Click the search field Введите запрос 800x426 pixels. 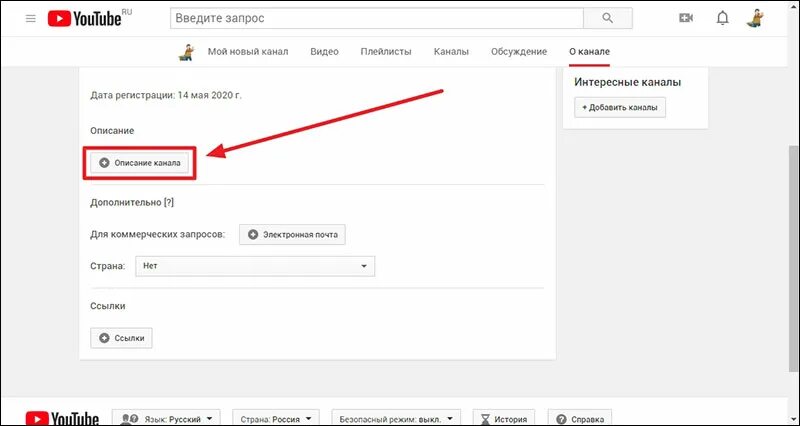(377, 19)
